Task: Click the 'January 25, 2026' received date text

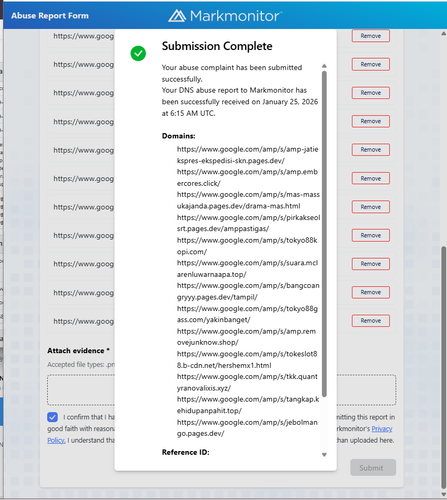Action: (290, 102)
